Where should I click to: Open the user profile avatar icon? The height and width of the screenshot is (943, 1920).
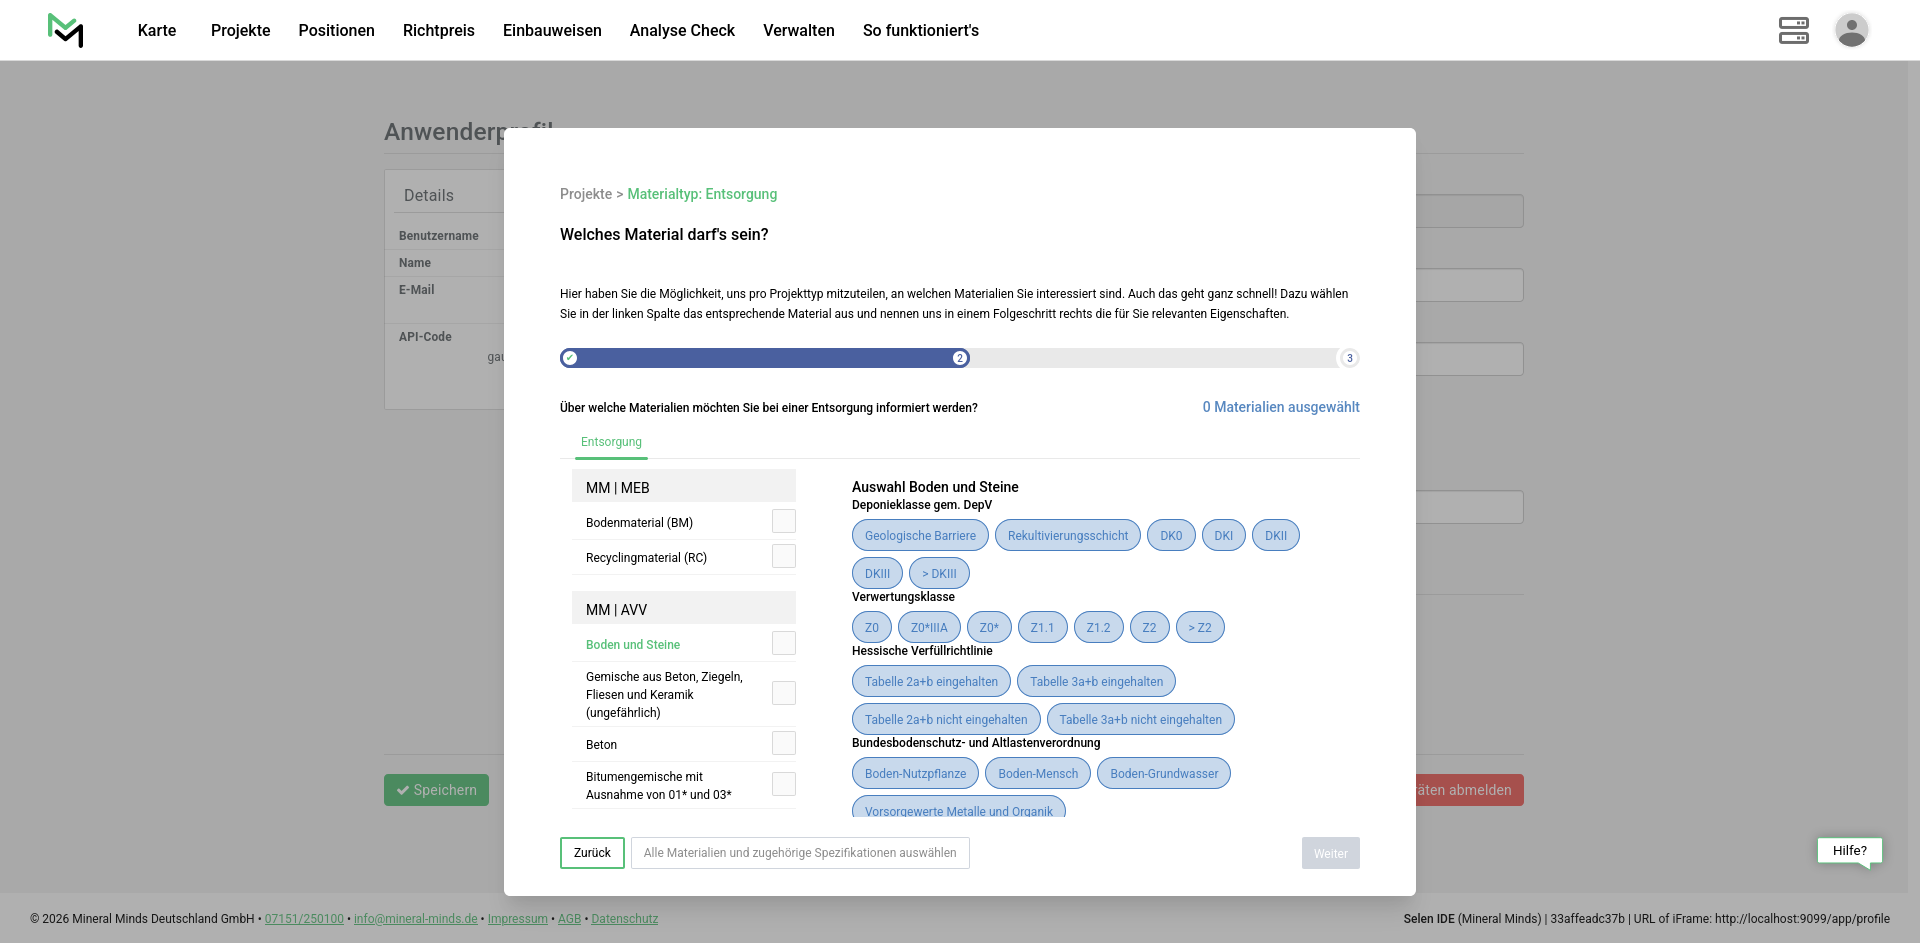(x=1851, y=30)
